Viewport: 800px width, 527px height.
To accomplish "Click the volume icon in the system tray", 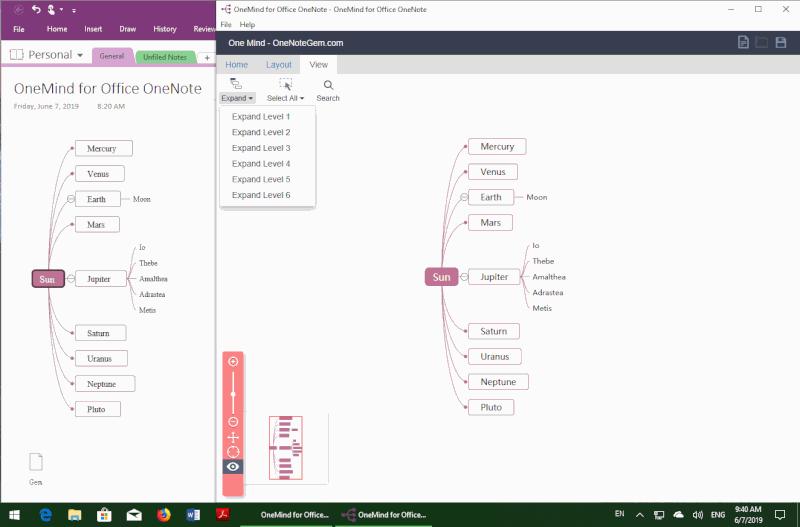I will coord(697,515).
